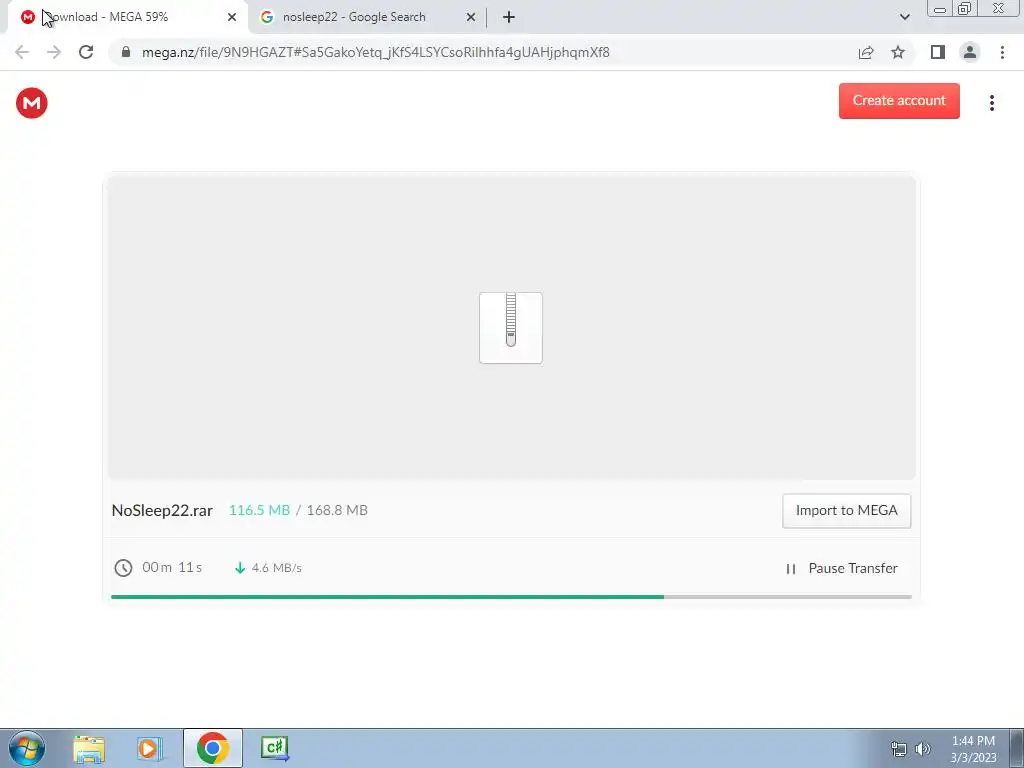Screen dimensions: 1024x768
Task: Click the Show desktop button
Action: (1017, 748)
